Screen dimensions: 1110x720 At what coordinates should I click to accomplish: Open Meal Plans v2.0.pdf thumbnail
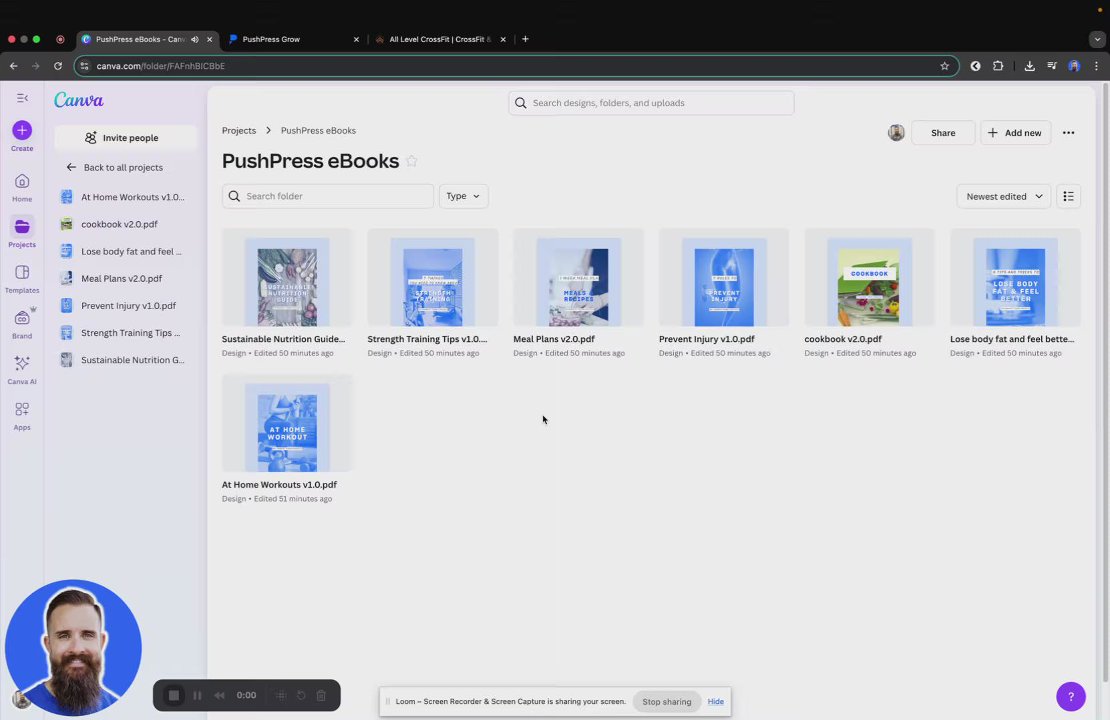[578, 278]
